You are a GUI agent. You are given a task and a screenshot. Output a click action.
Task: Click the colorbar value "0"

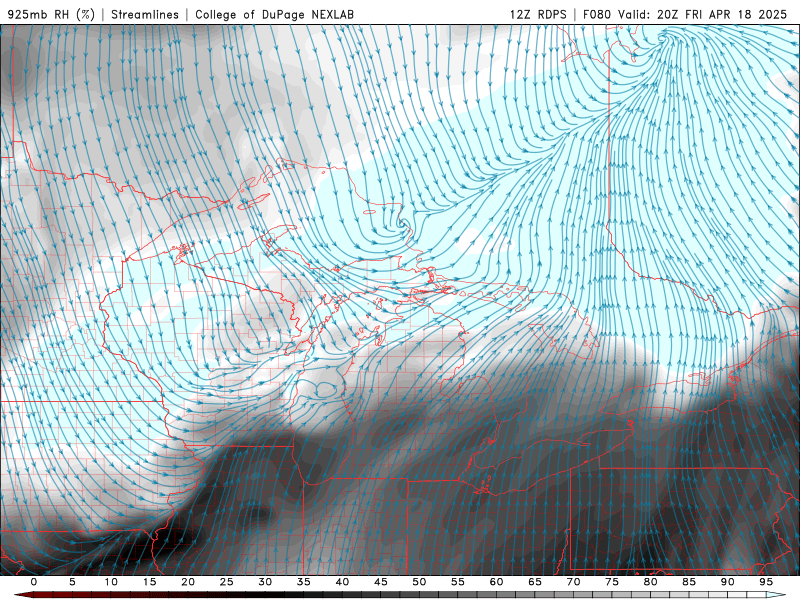click(x=34, y=582)
